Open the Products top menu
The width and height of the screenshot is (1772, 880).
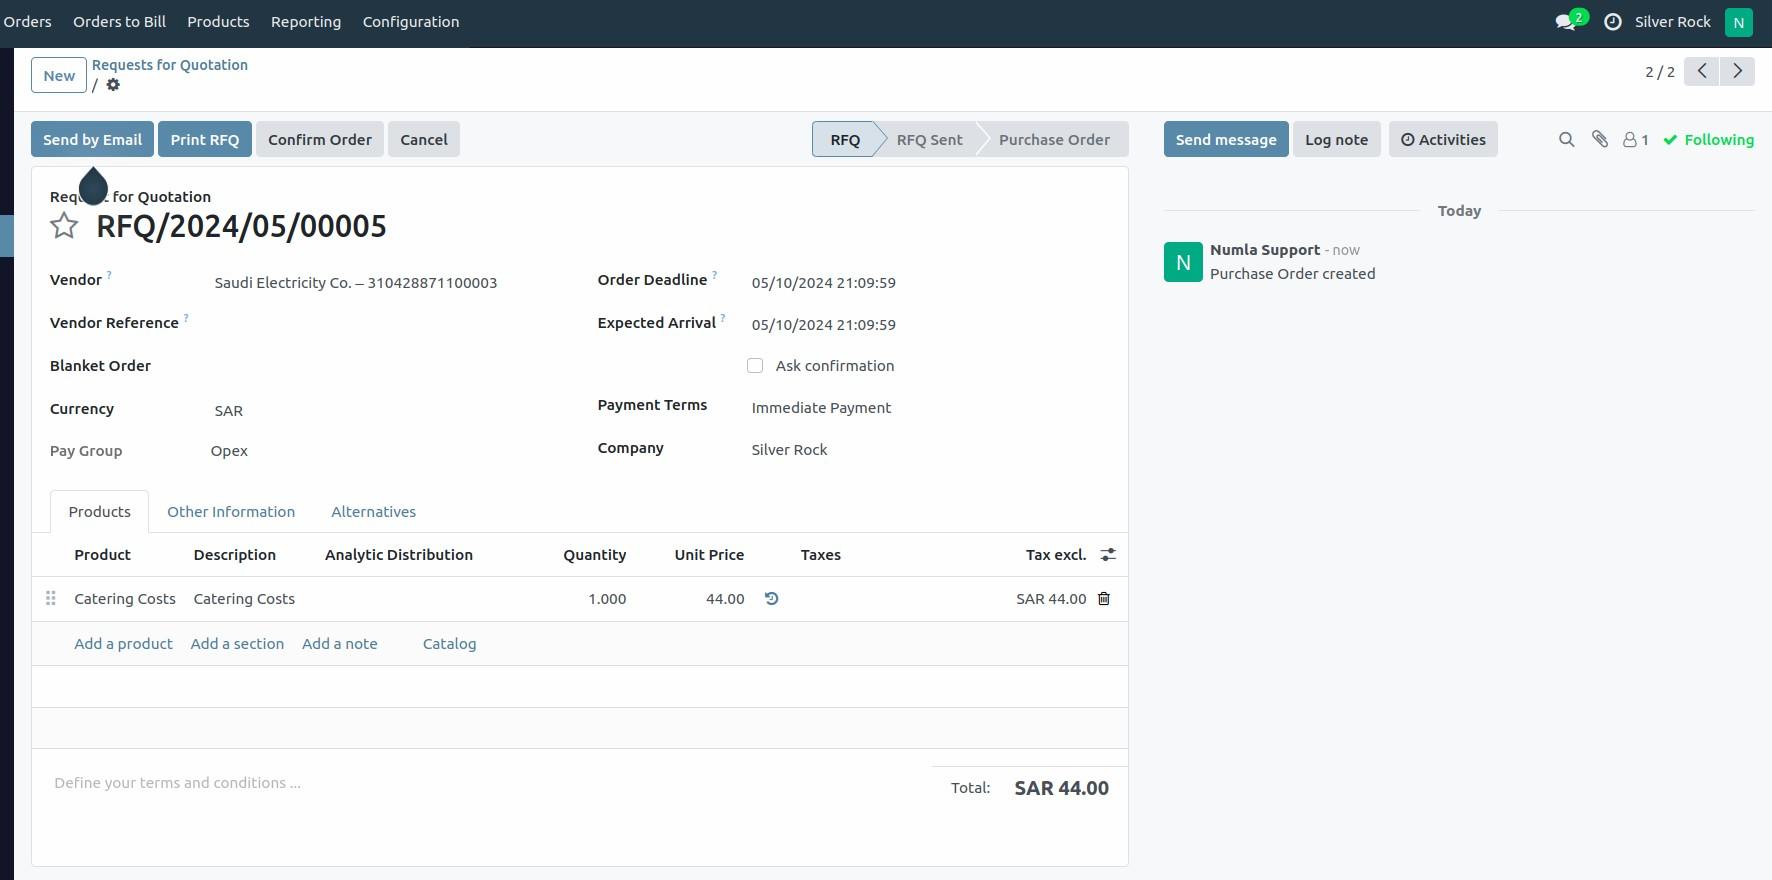tap(218, 22)
